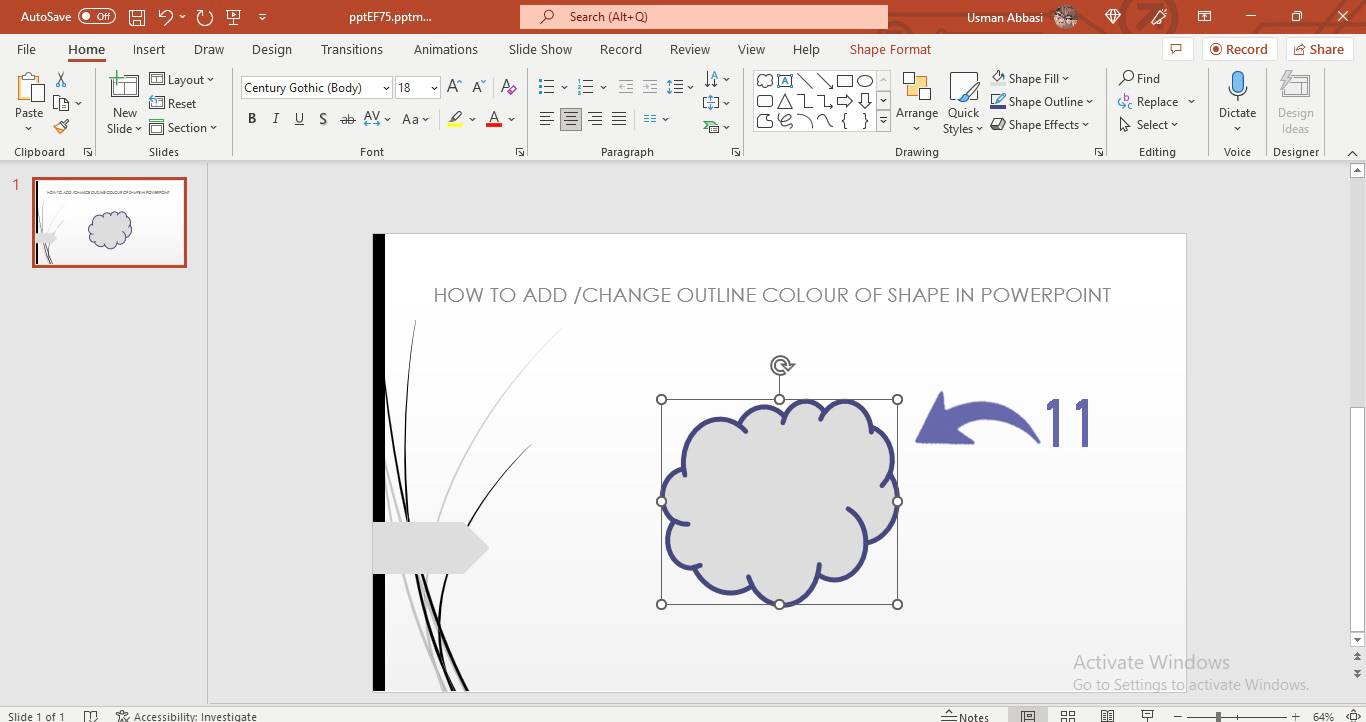Viewport: 1366px width, 722px height.
Task: Start Slide Show from status bar icon
Action: pos(1147,716)
